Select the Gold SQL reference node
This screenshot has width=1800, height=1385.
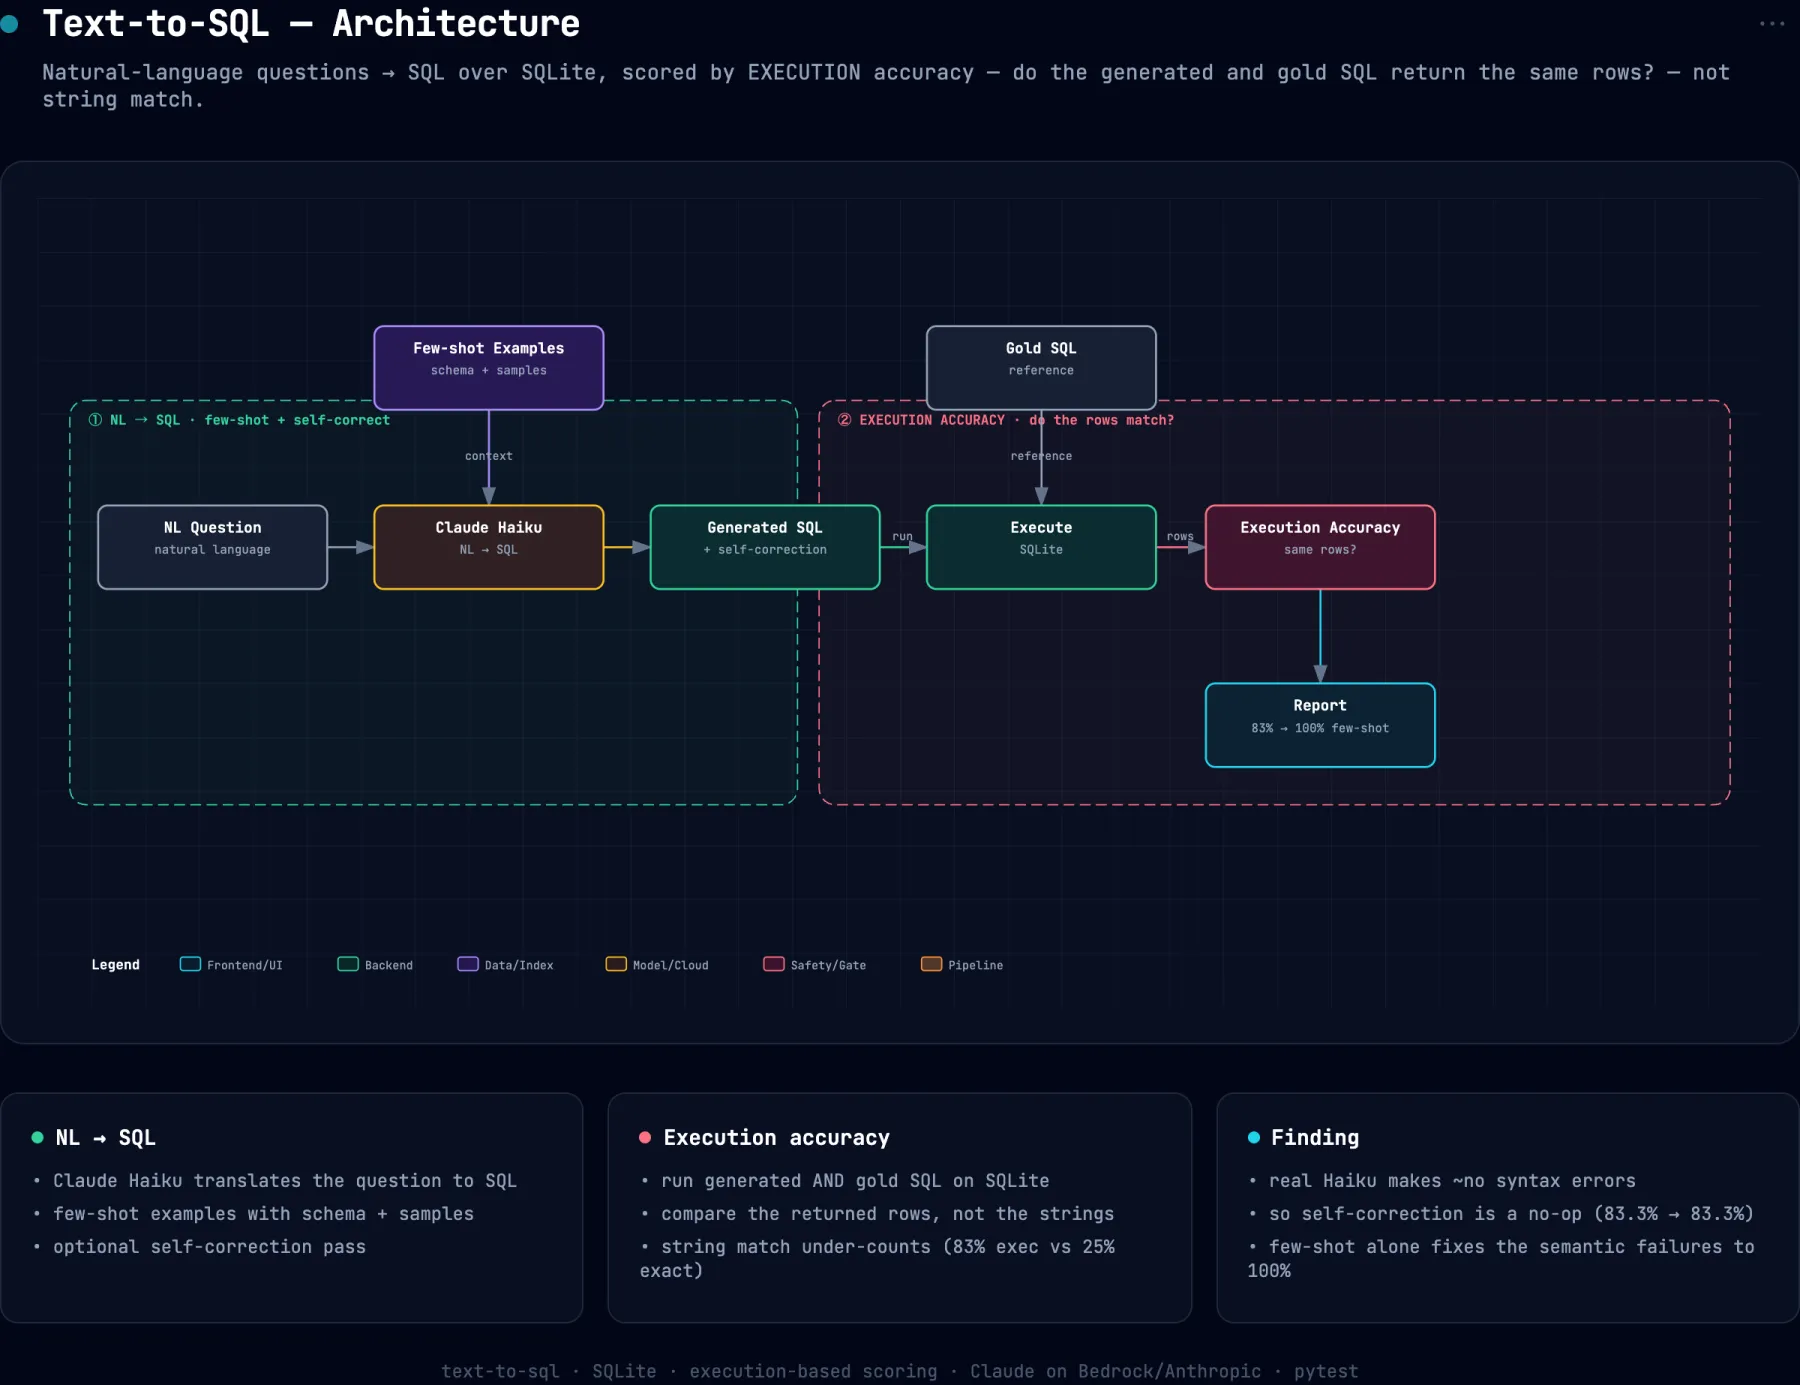pos(1041,367)
